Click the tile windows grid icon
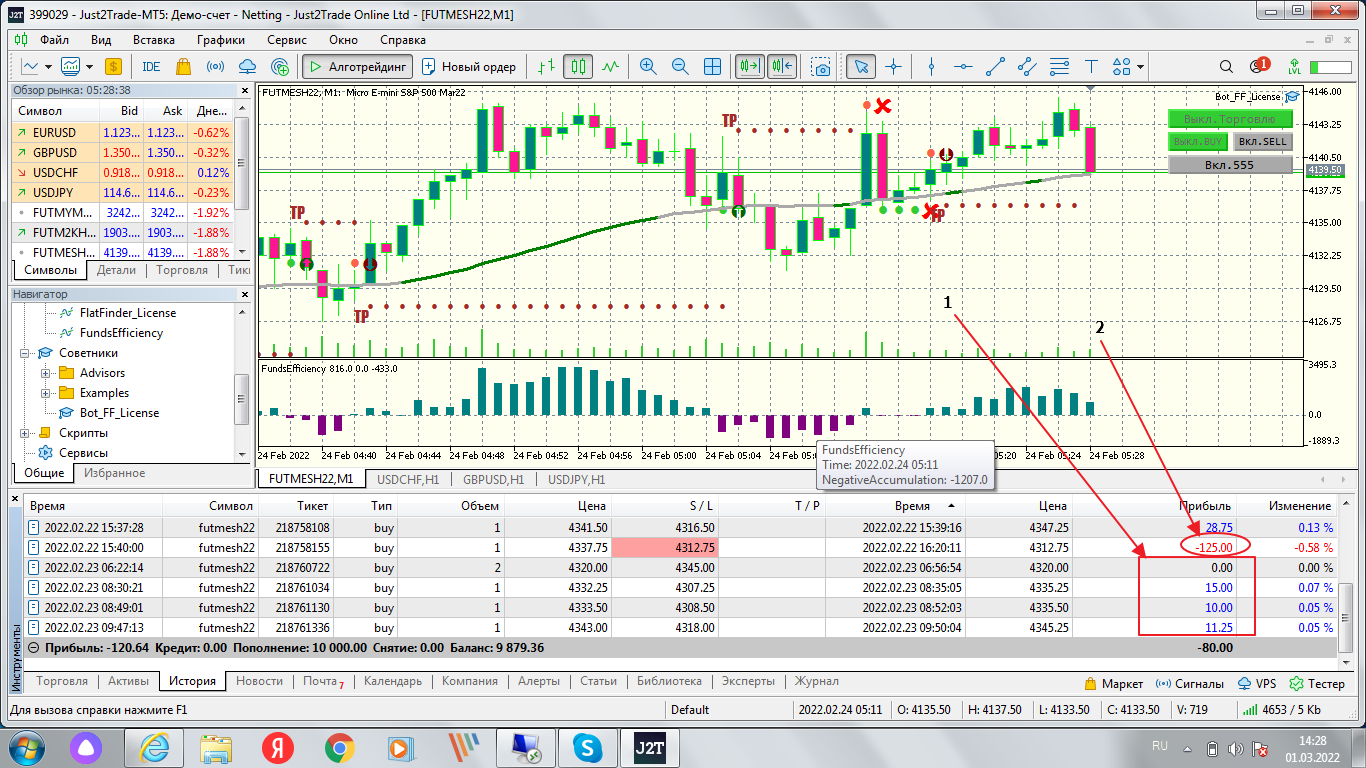This screenshot has width=1366, height=768. pyautogui.click(x=712, y=67)
